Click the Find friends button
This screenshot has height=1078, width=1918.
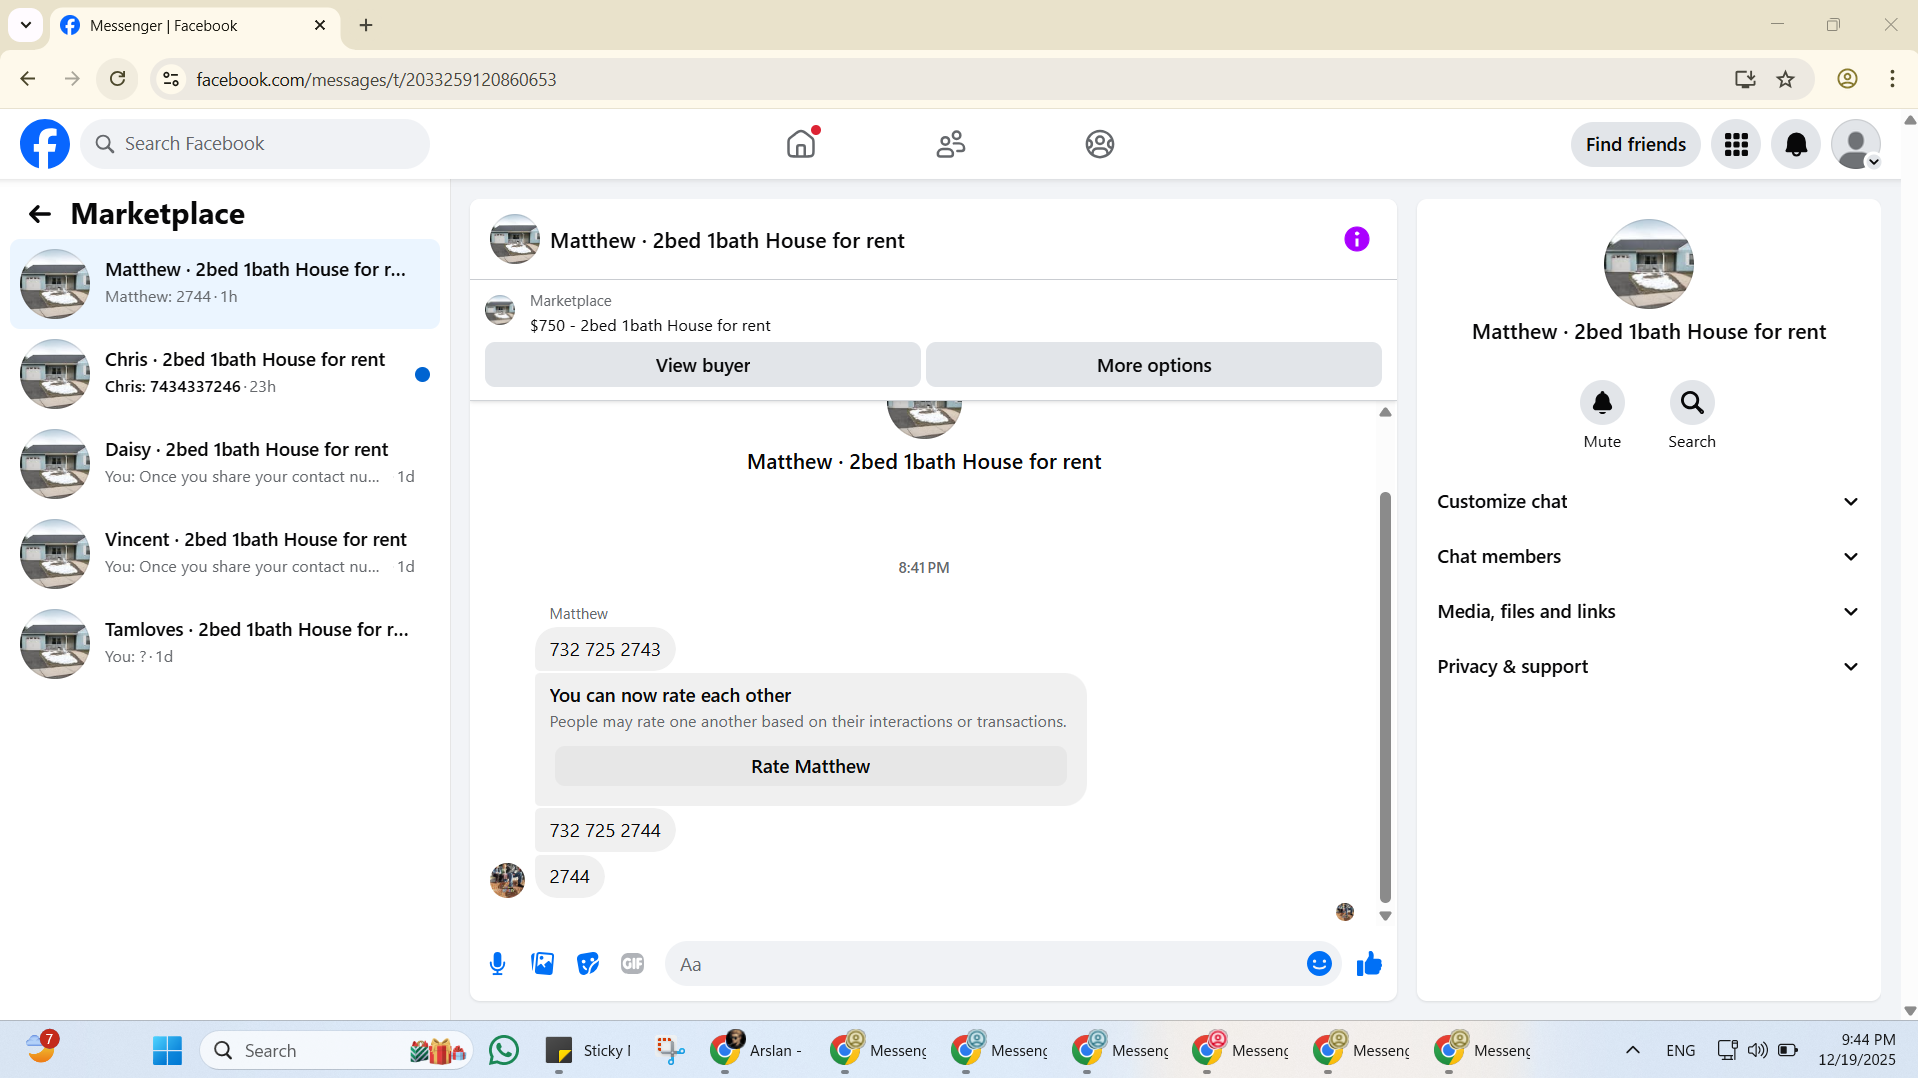[x=1636, y=145]
